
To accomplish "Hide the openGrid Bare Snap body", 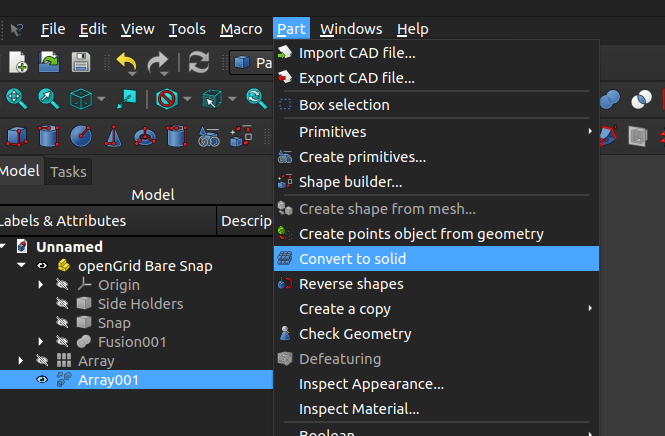I will point(42,266).
